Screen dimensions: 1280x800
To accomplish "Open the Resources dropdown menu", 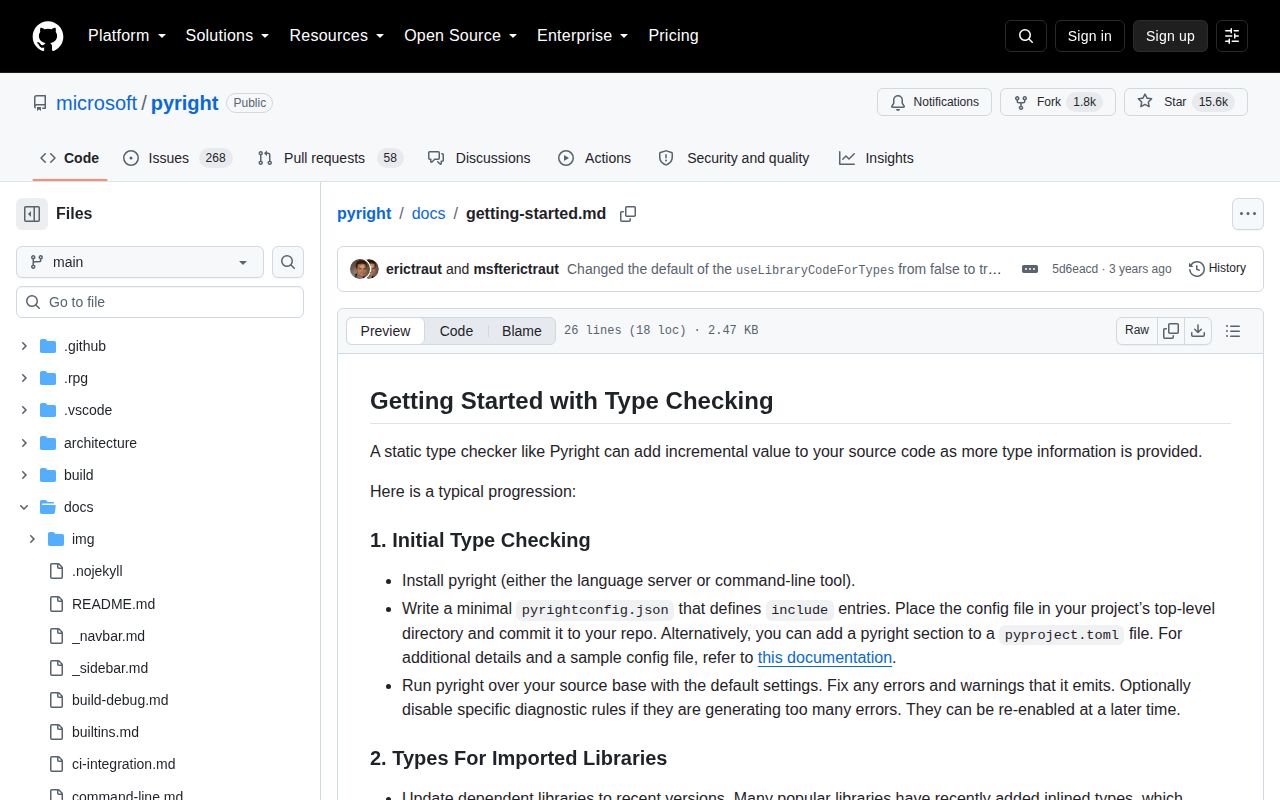I will (x=336, y=36).
